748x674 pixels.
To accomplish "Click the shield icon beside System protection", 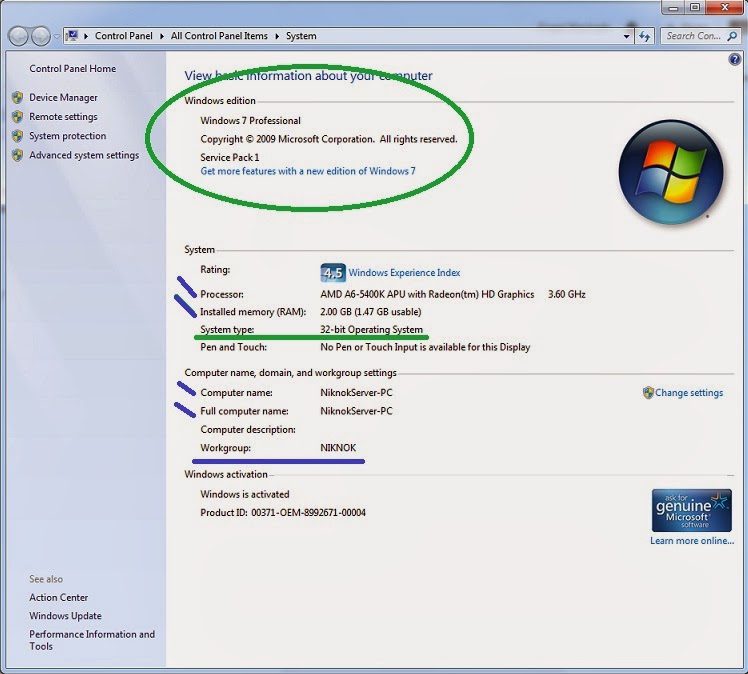I will pos(17,136).
